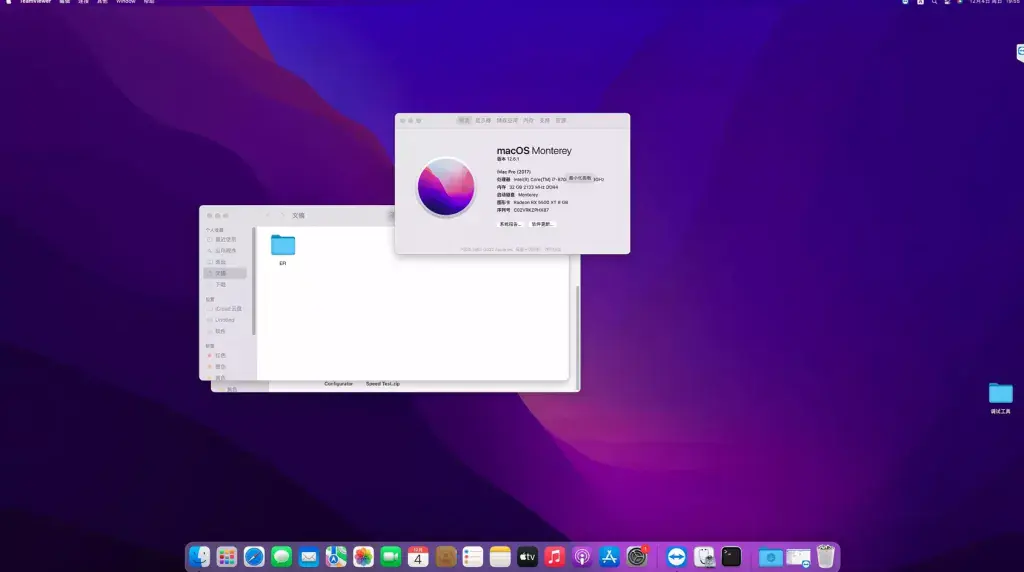Click the macOS Monterey title text
The height and width of the screenshot is (572, 1024).
click(x=534, y=151)
